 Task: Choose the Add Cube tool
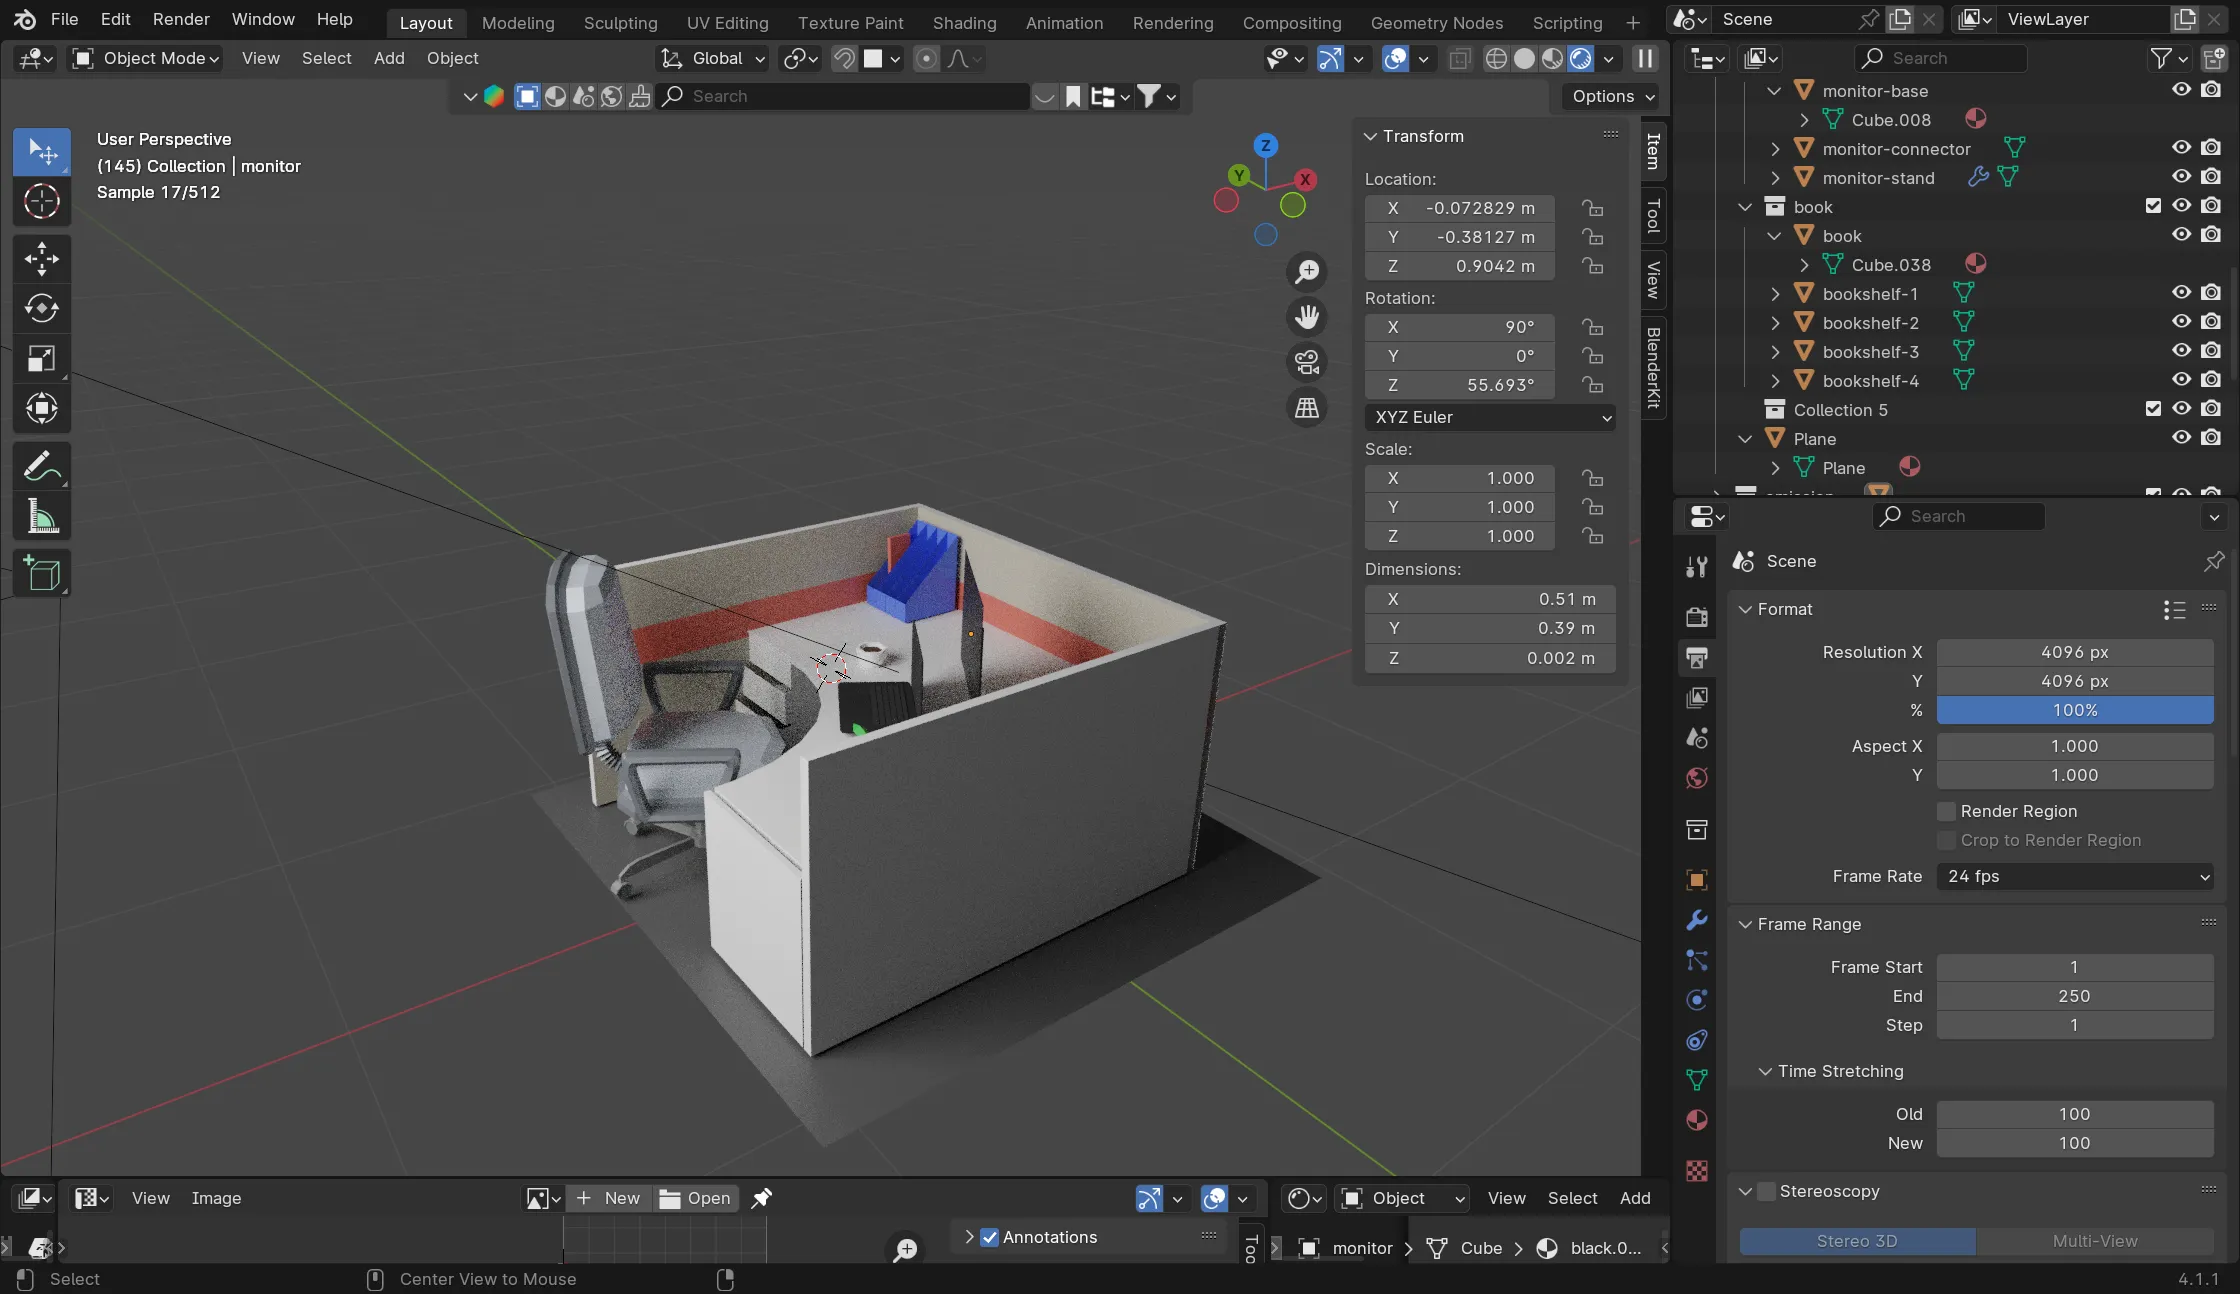point(41,574)
